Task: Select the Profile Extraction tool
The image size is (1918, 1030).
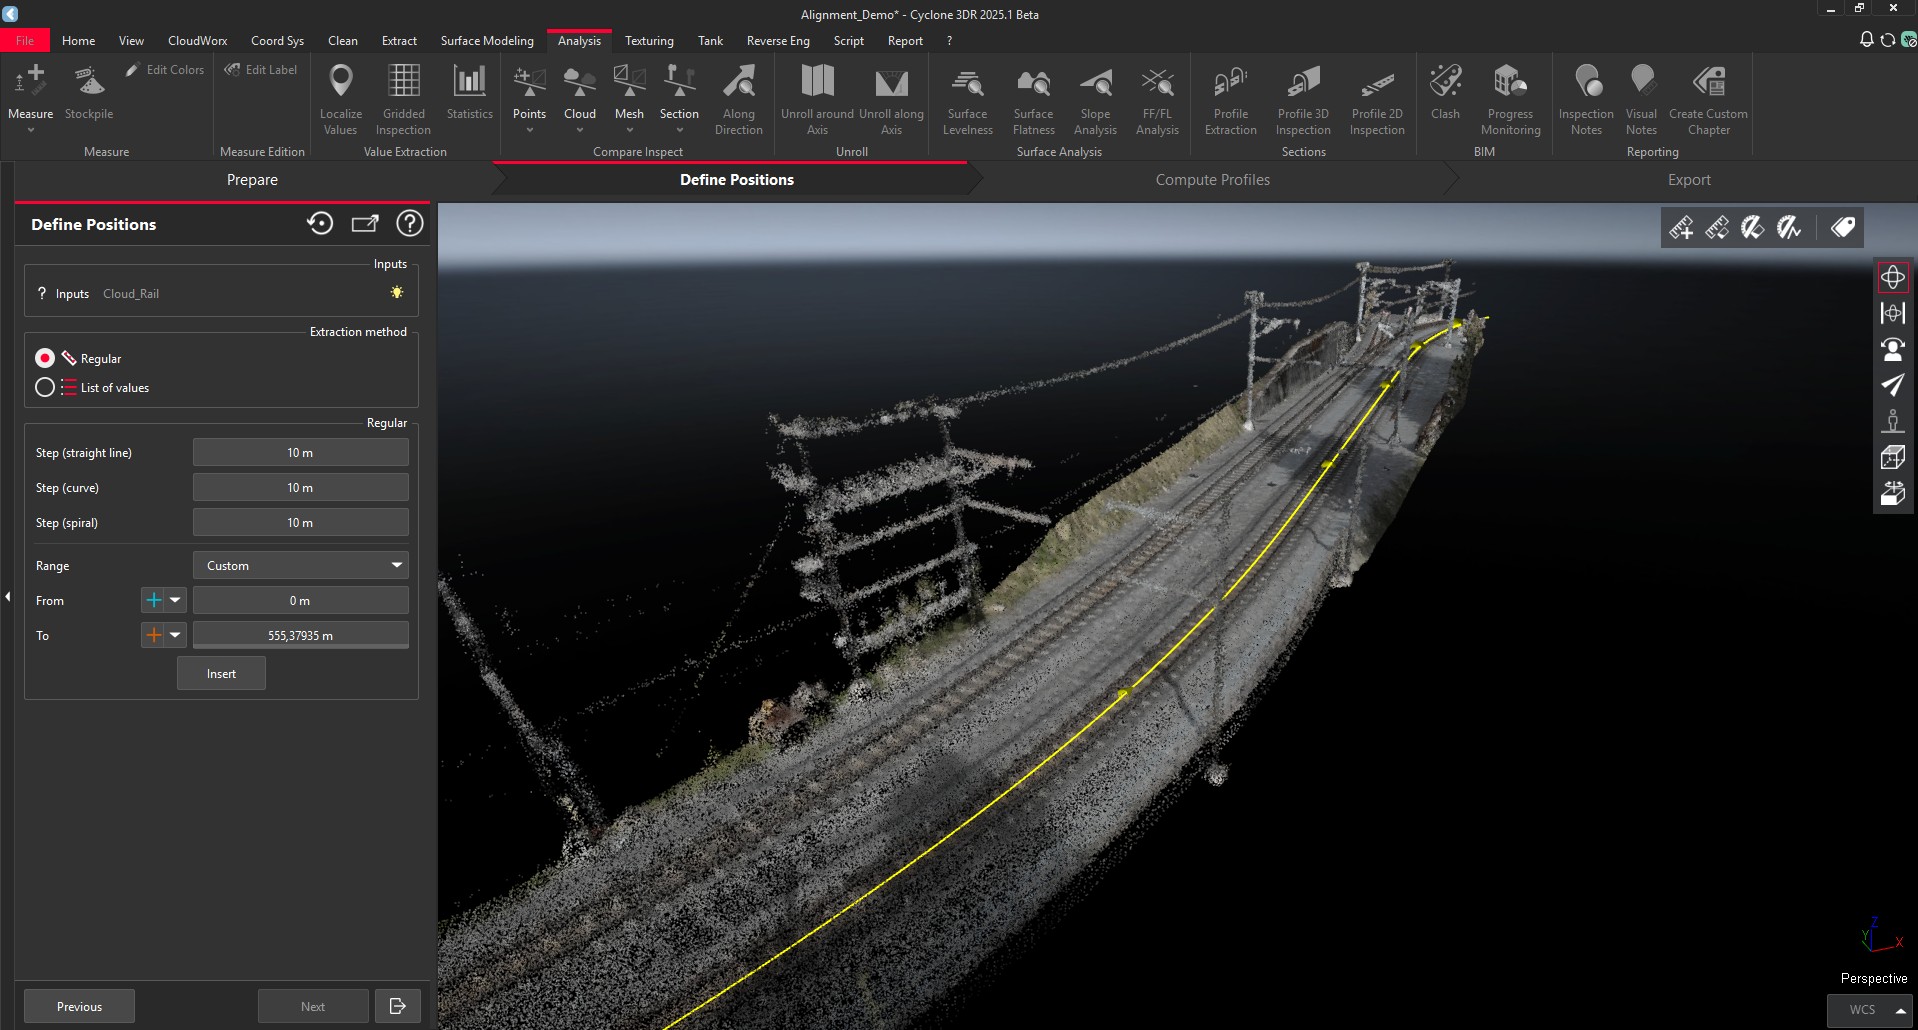Action: [1229, 97]
